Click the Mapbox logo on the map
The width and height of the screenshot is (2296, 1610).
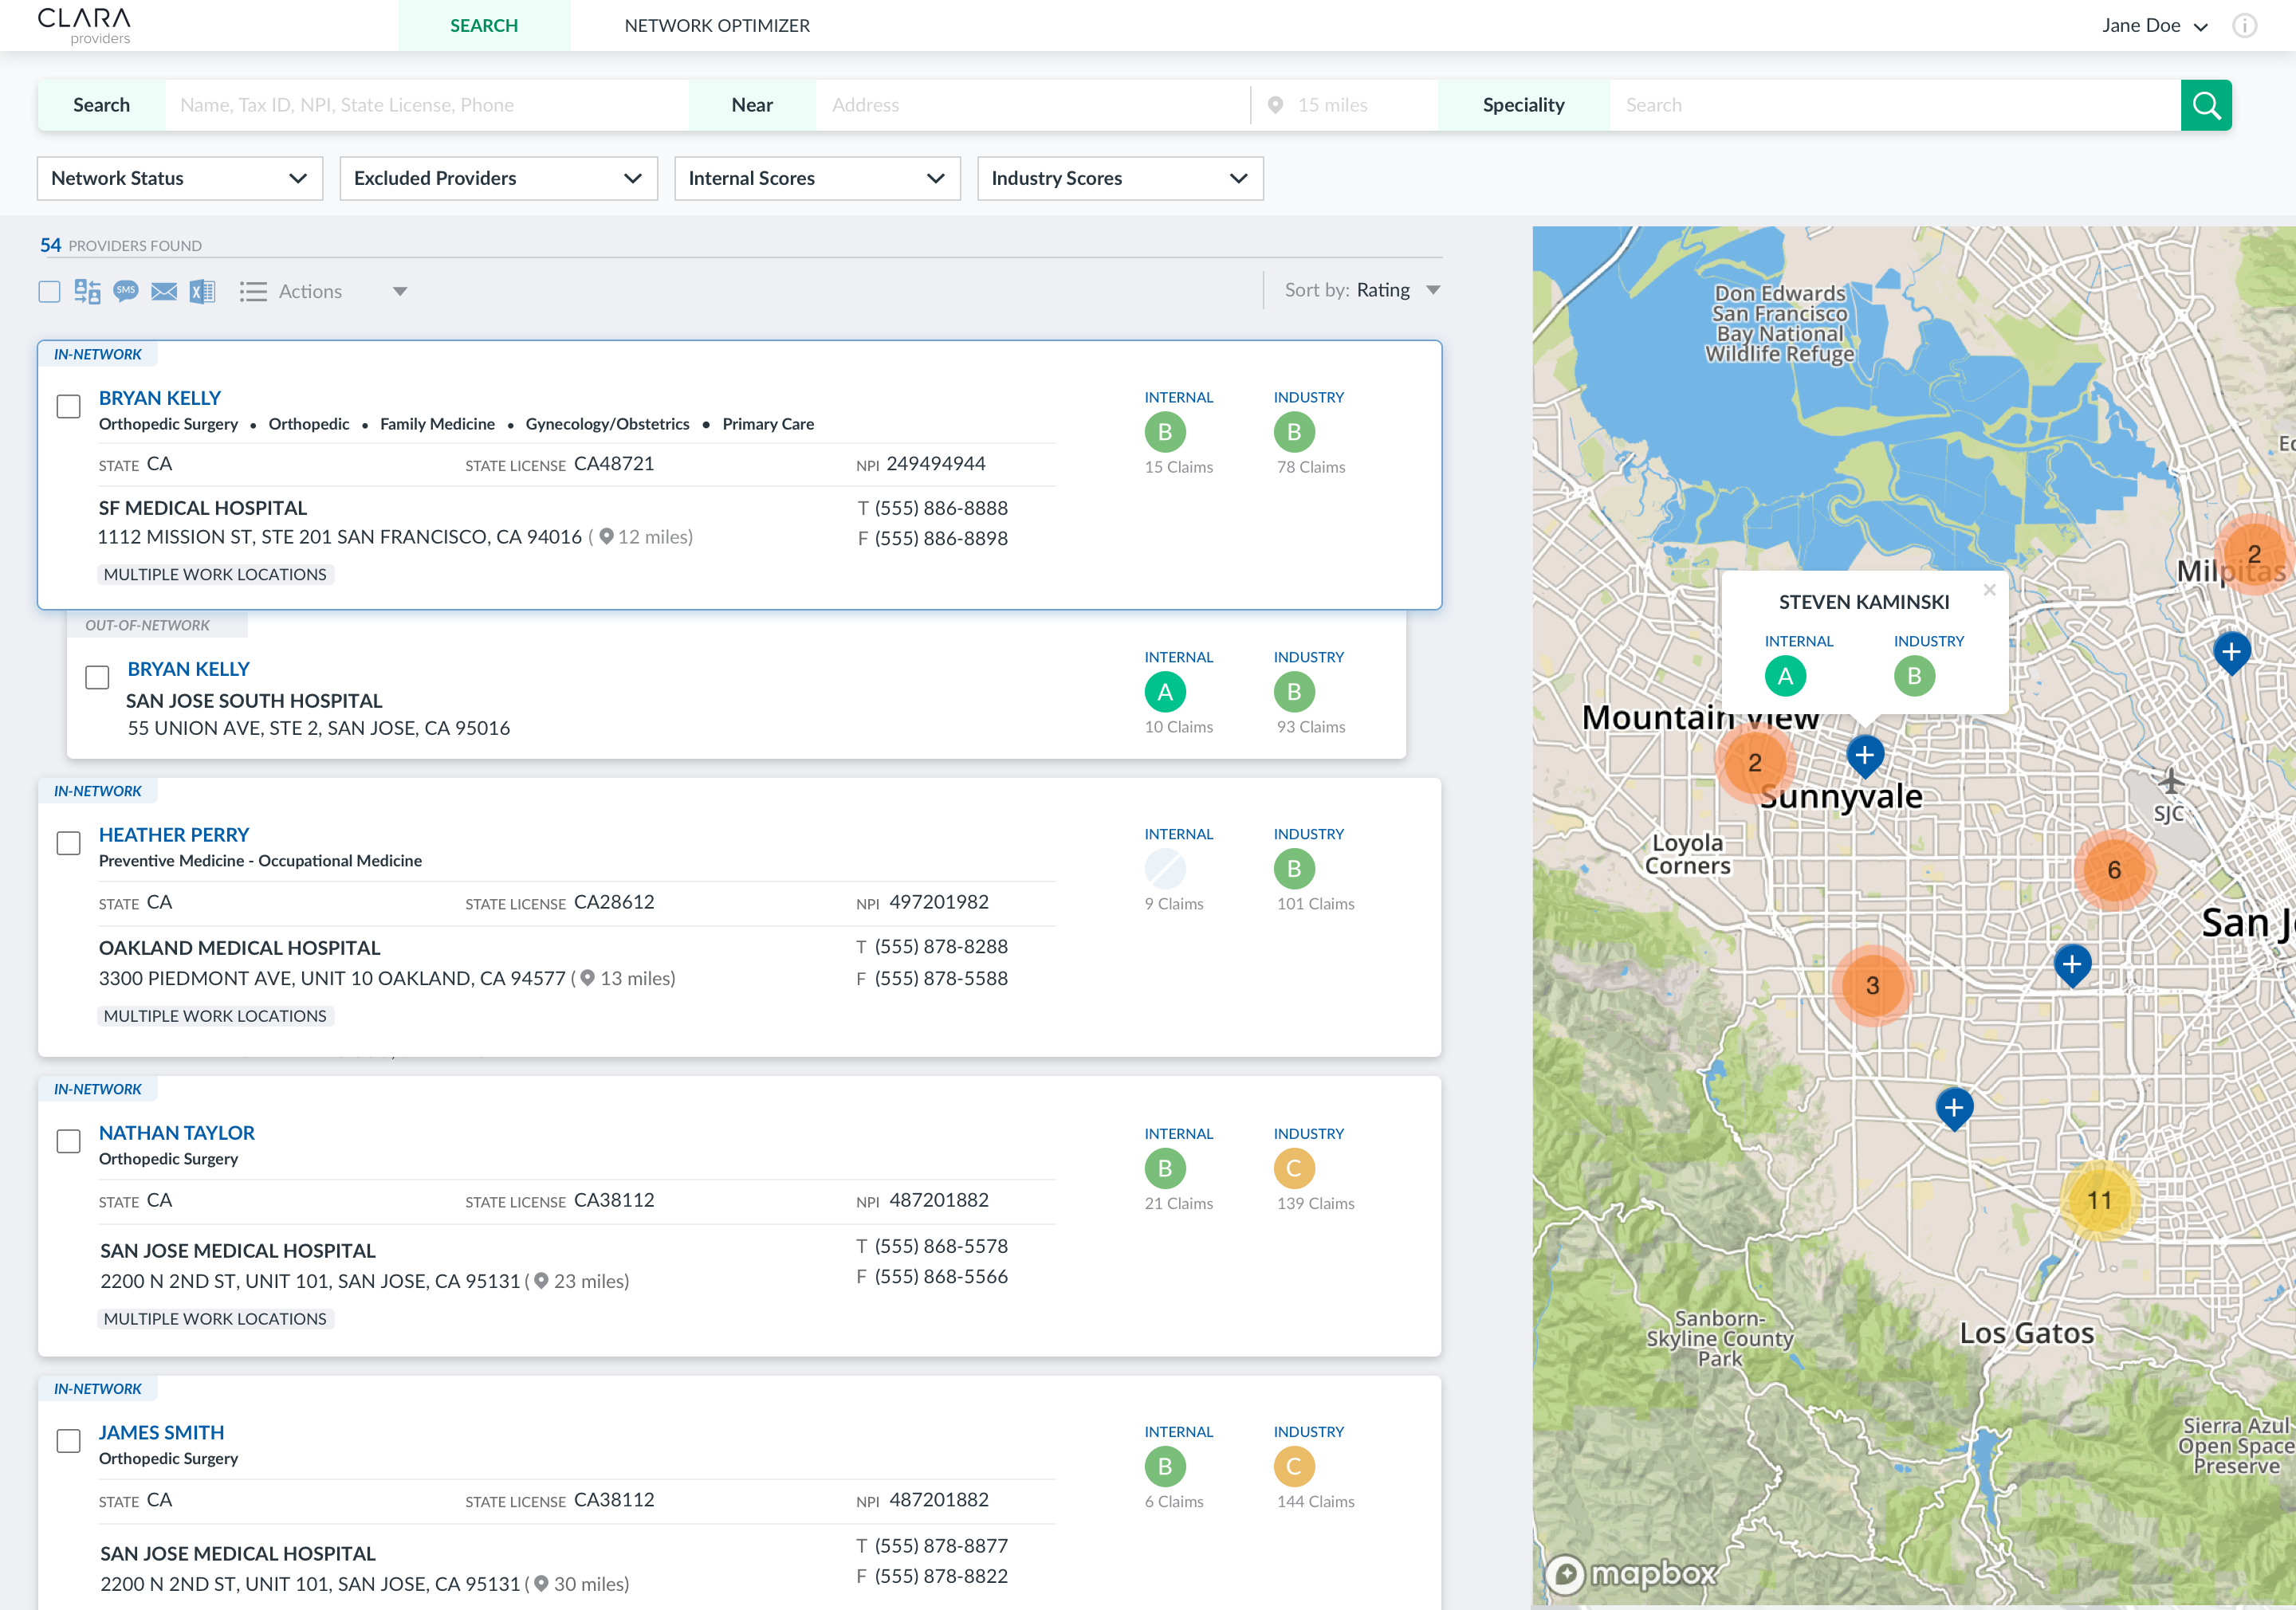point(1632,1574)
